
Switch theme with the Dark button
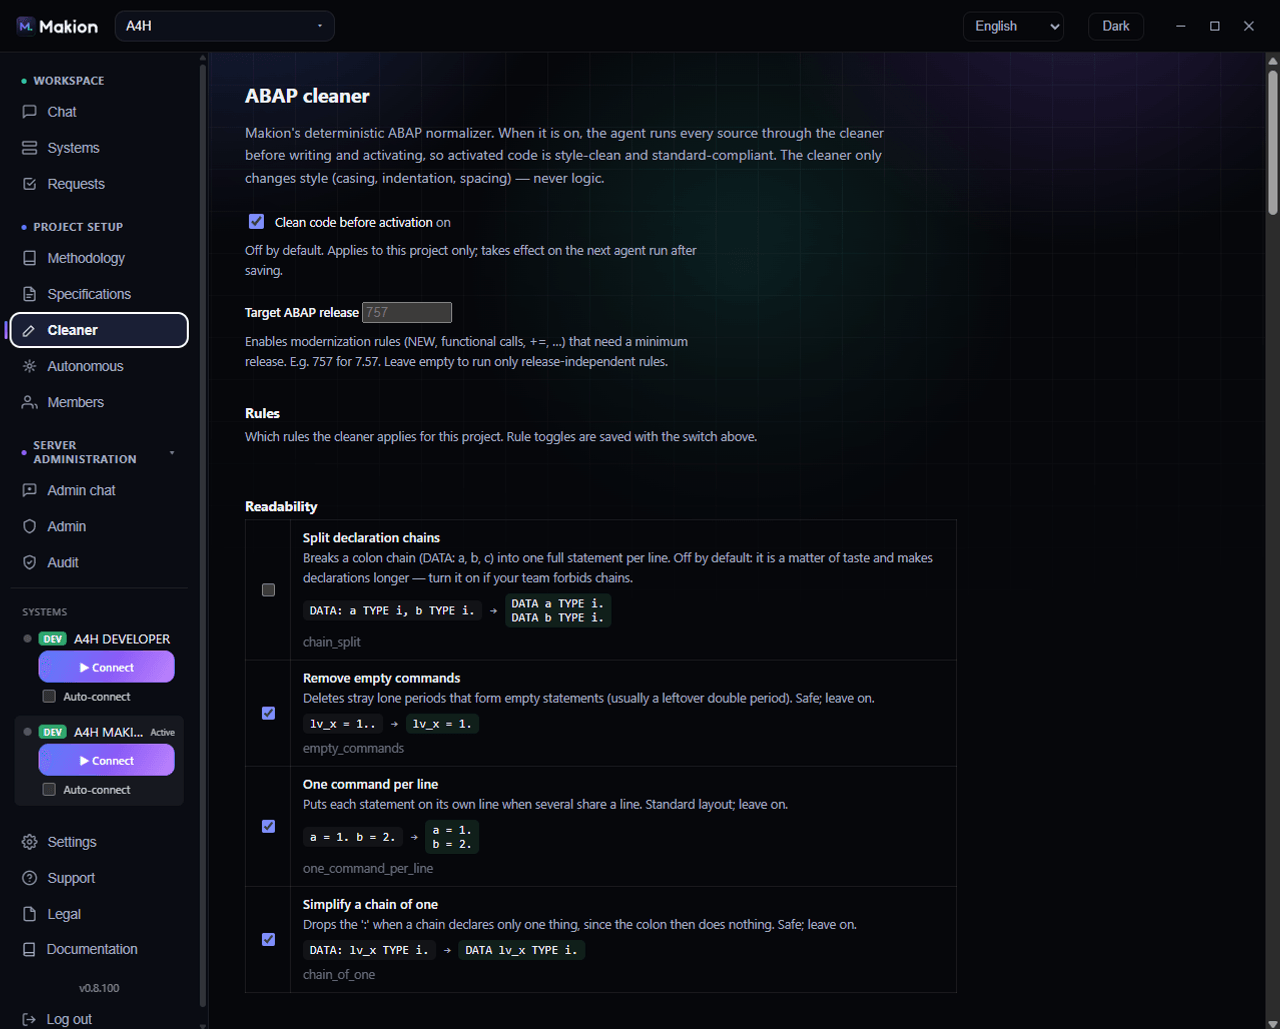click(1116, 26)
